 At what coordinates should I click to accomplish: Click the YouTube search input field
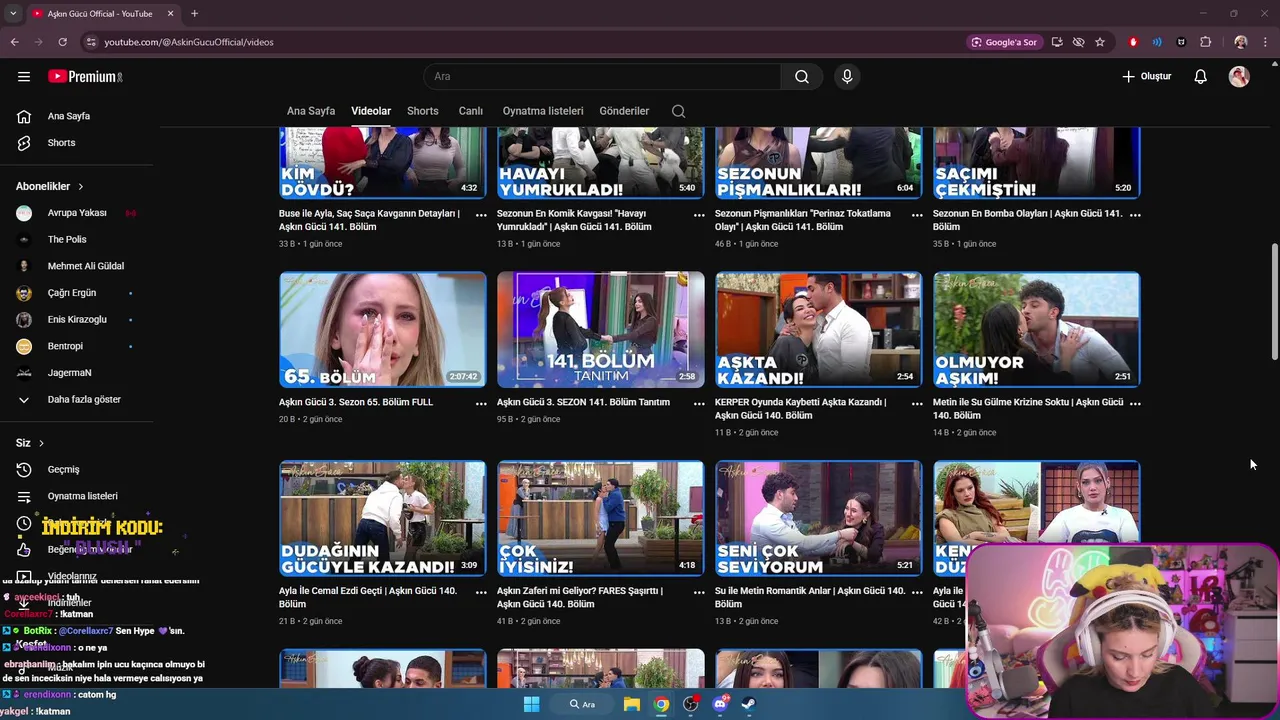coord(602,76)
